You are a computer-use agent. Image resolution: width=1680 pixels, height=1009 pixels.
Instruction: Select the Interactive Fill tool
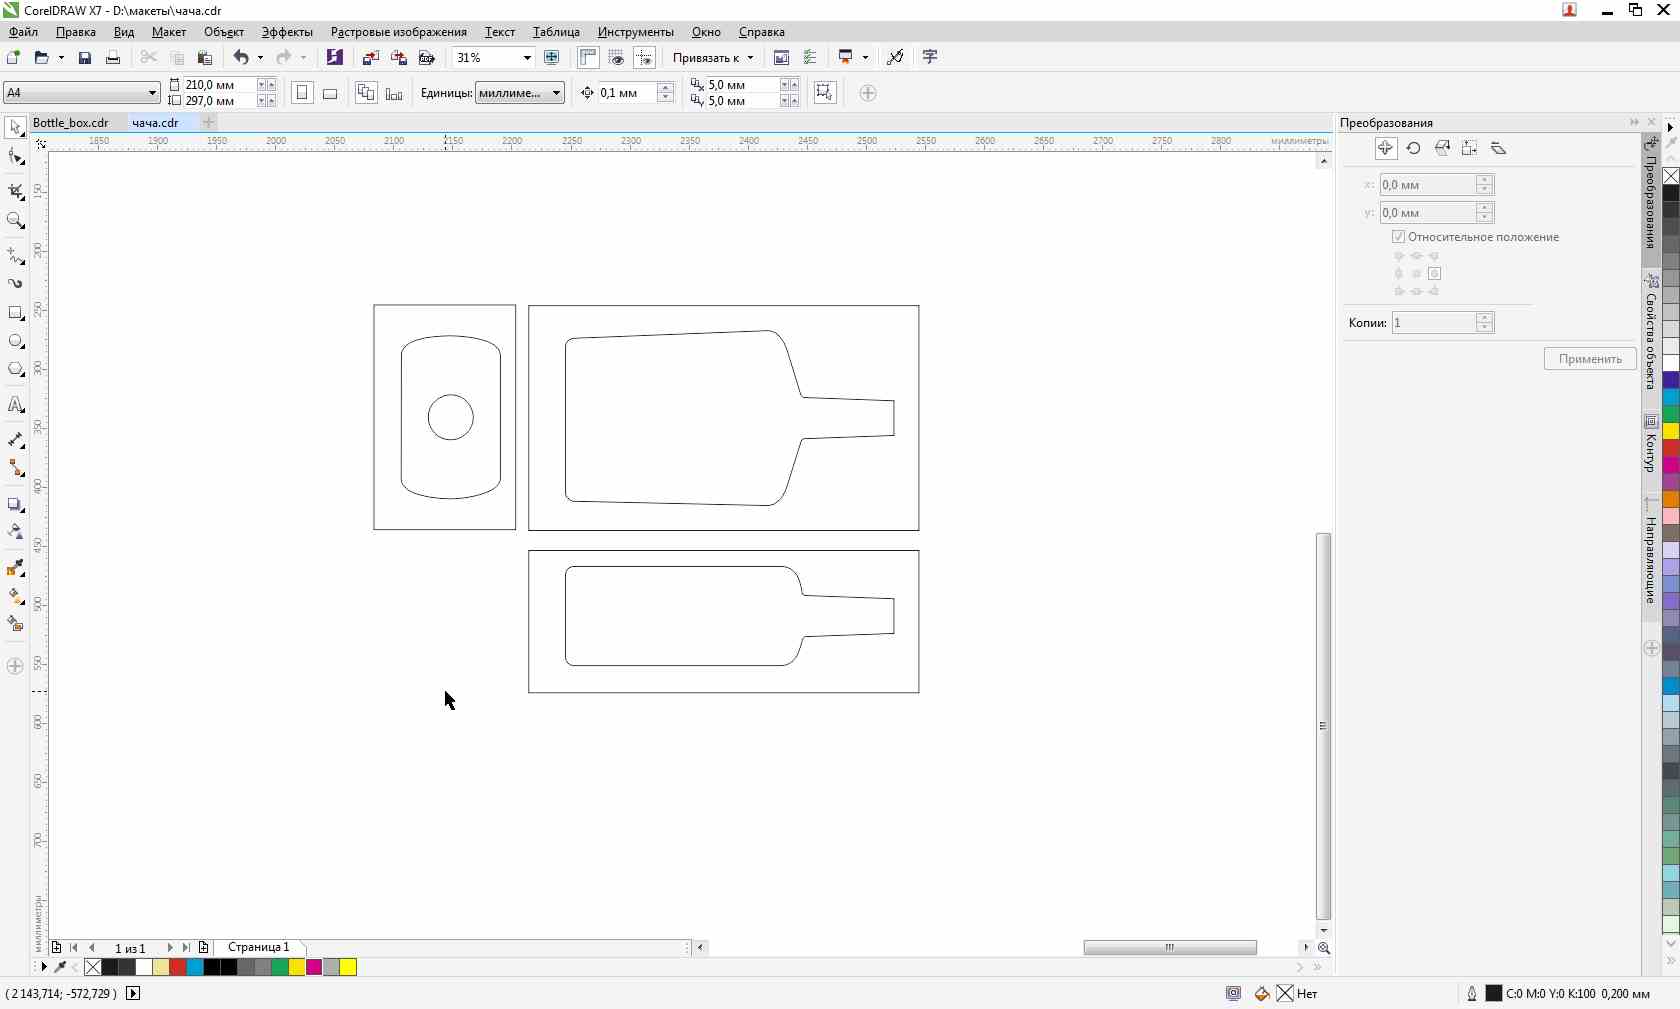click(15, 596)
